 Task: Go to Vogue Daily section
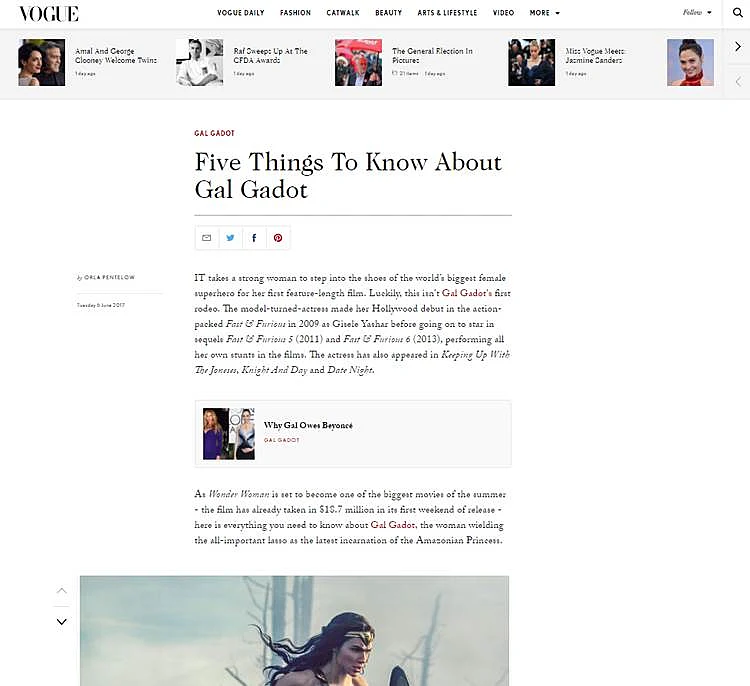(241, 13)
